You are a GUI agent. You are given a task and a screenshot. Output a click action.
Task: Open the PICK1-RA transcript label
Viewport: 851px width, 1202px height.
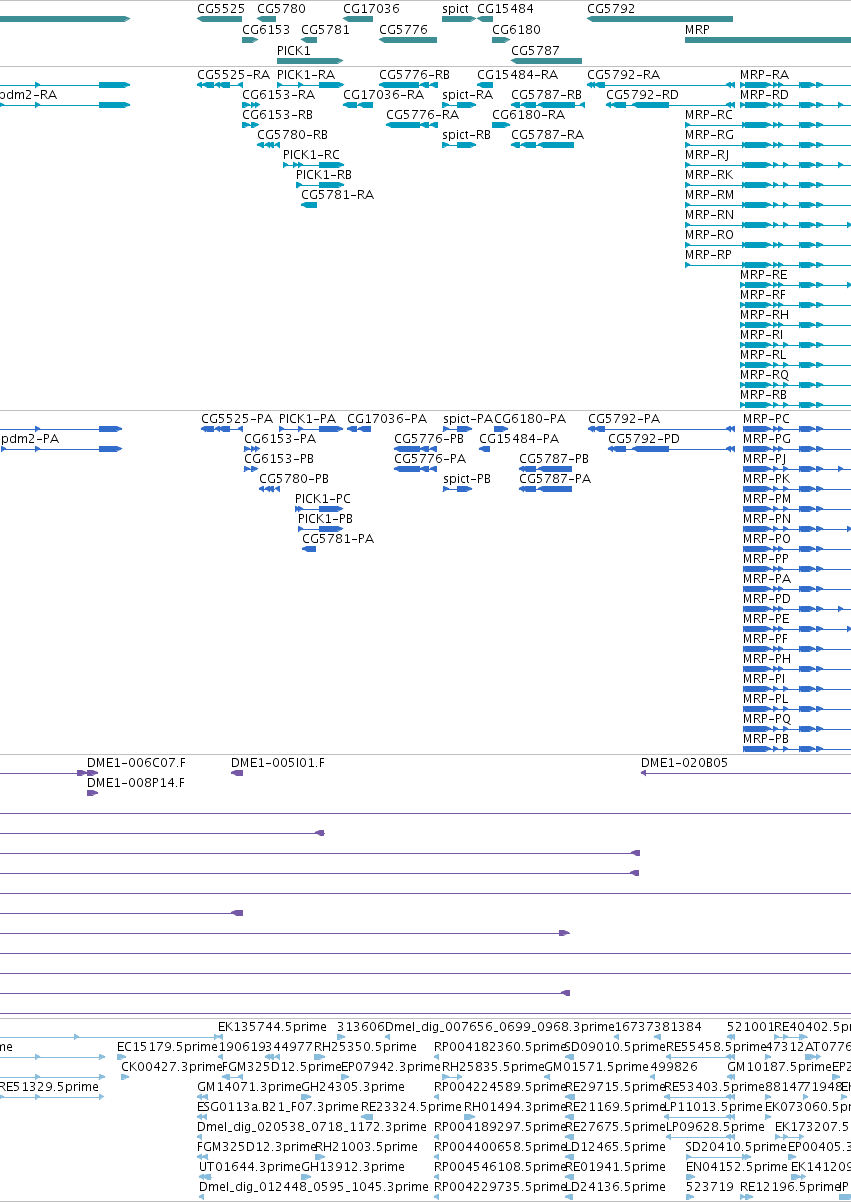(x=306, y=75)
